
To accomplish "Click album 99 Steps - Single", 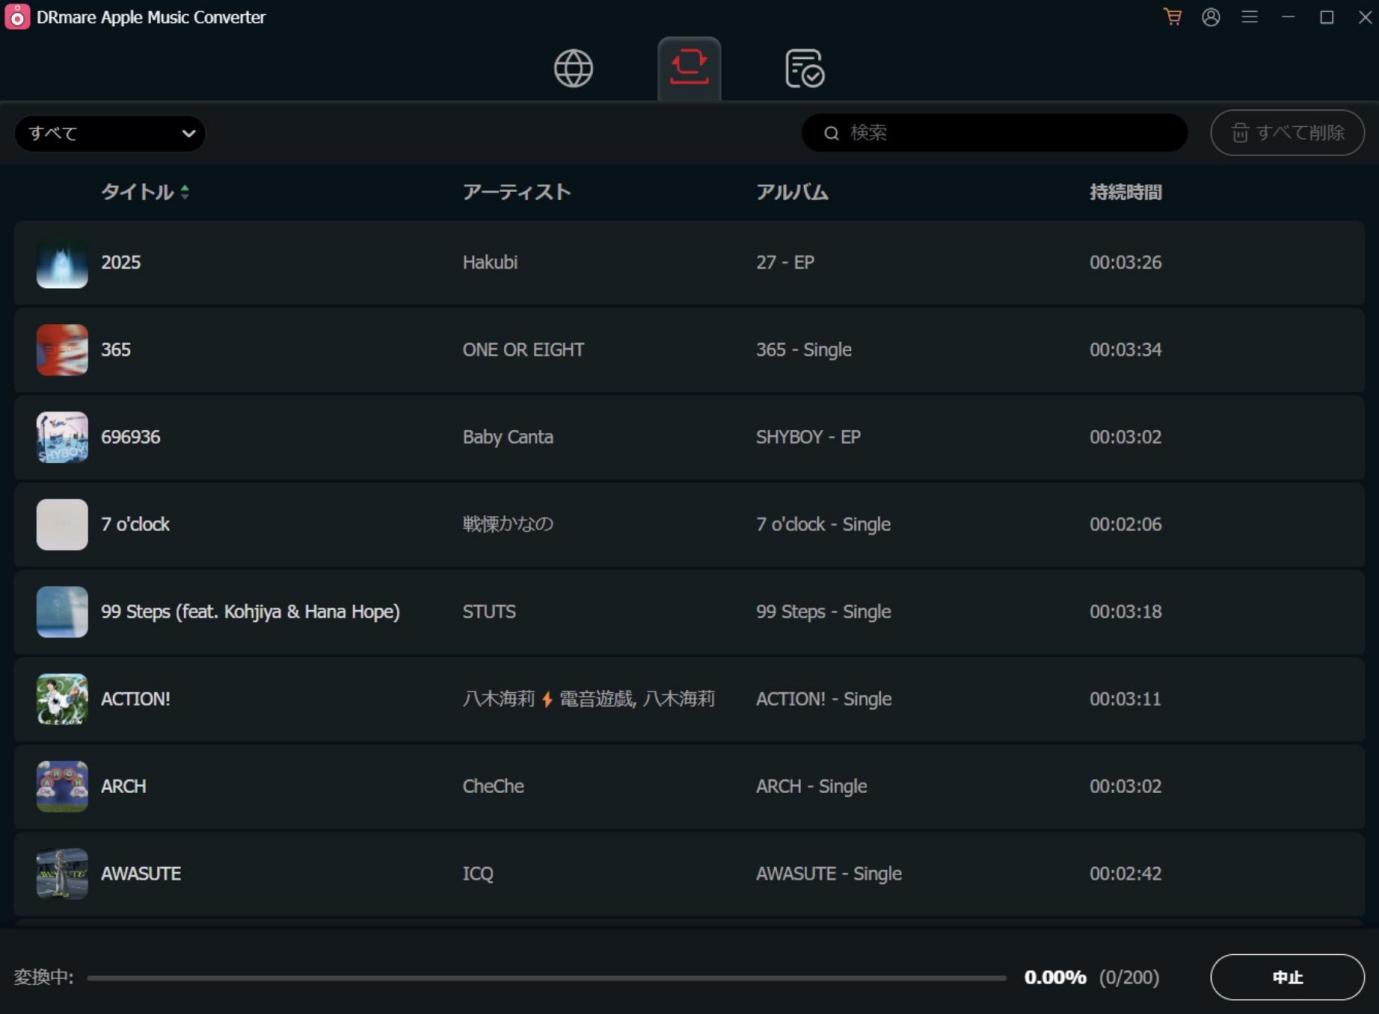I will [823, 612].
